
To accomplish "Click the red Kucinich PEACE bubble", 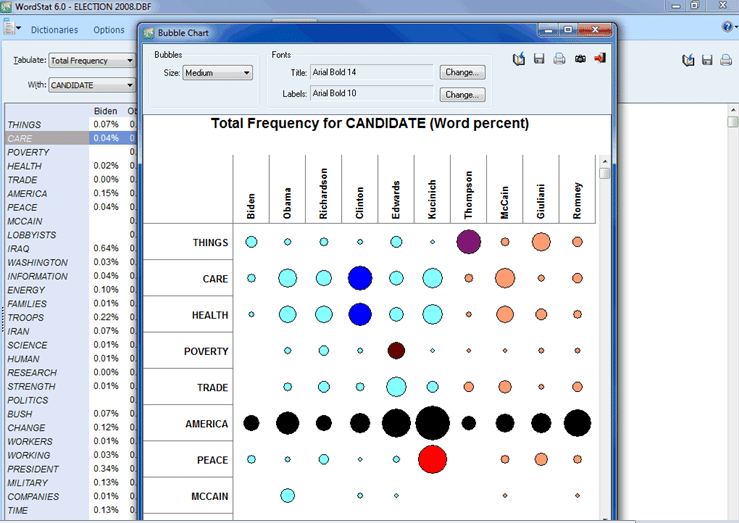I will (x=432, y=459).
